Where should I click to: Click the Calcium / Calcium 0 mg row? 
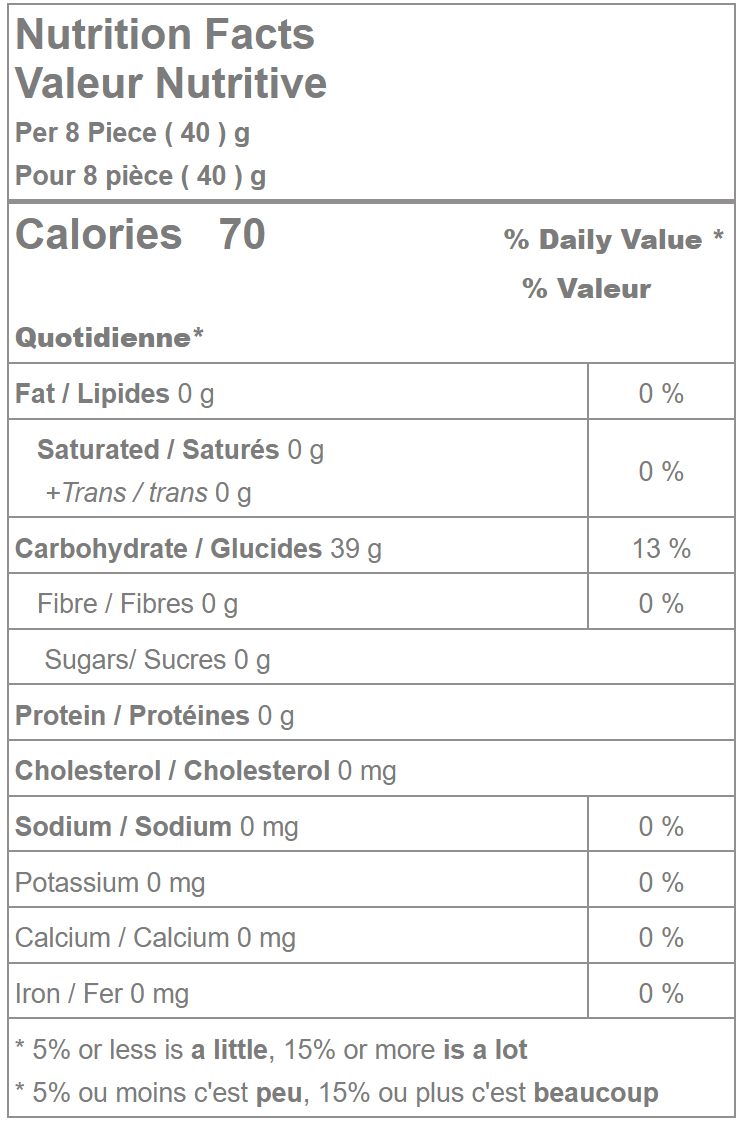pos(155,938)
